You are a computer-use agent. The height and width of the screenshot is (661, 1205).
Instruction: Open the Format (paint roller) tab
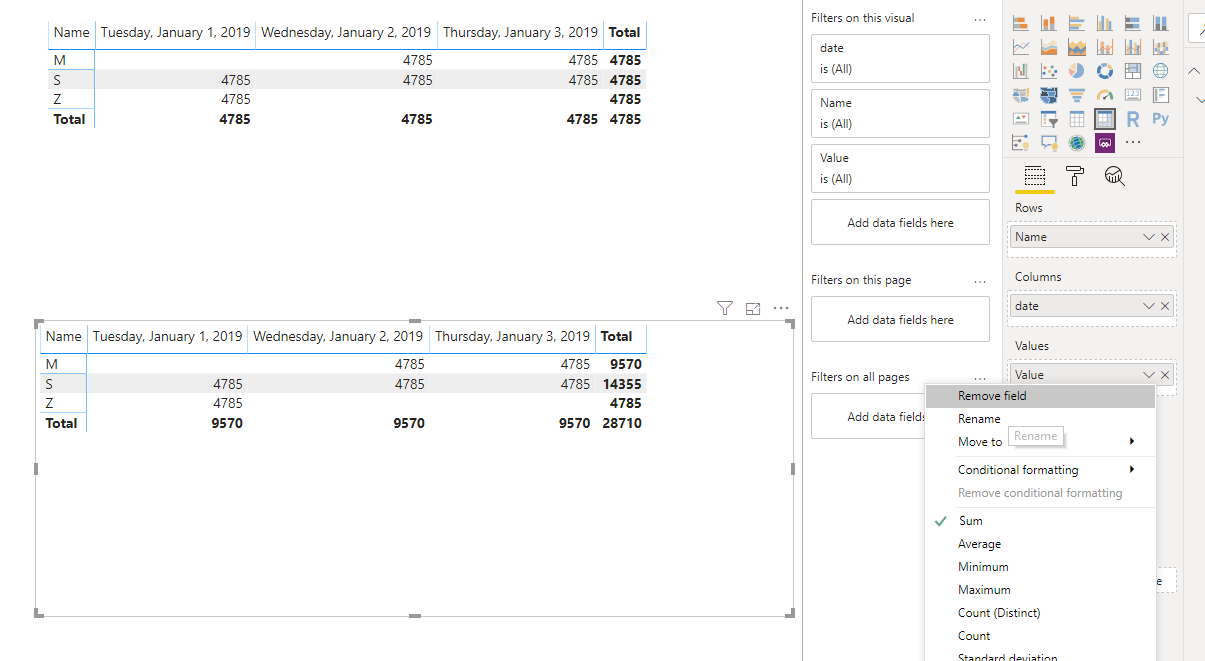pyautogui.click(x=1075, y=176)
